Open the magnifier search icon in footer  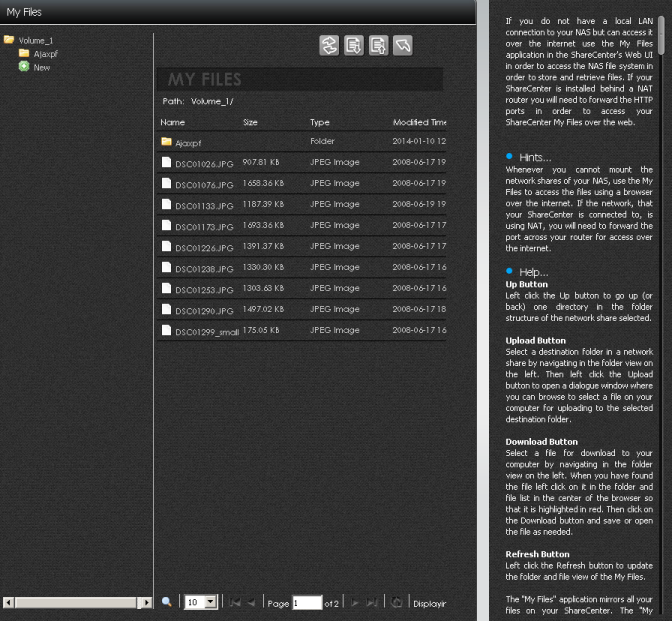(x=167, y=602)
